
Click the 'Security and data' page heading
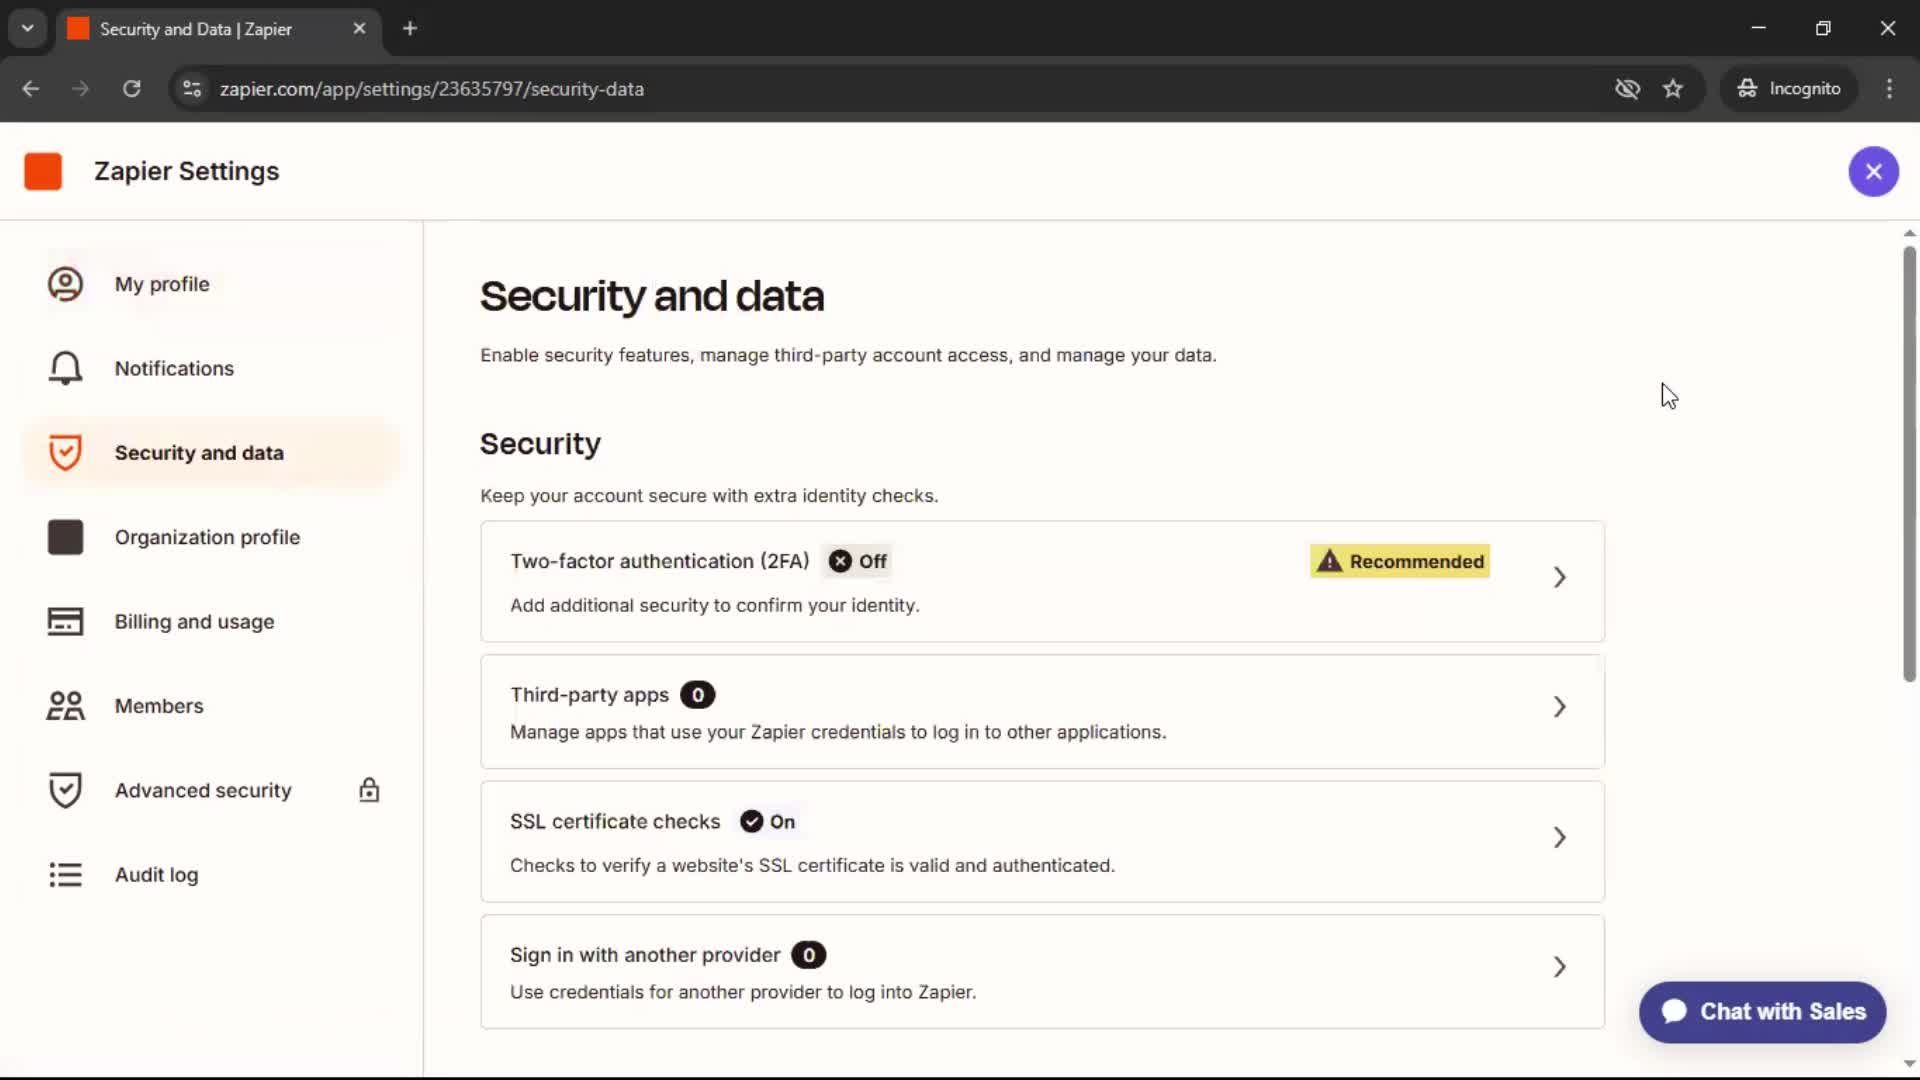(x=652, y=296)
